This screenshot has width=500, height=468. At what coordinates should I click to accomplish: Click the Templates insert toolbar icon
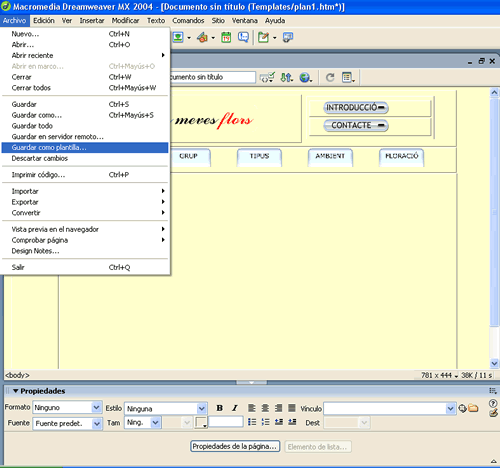(x=264, y=37)
